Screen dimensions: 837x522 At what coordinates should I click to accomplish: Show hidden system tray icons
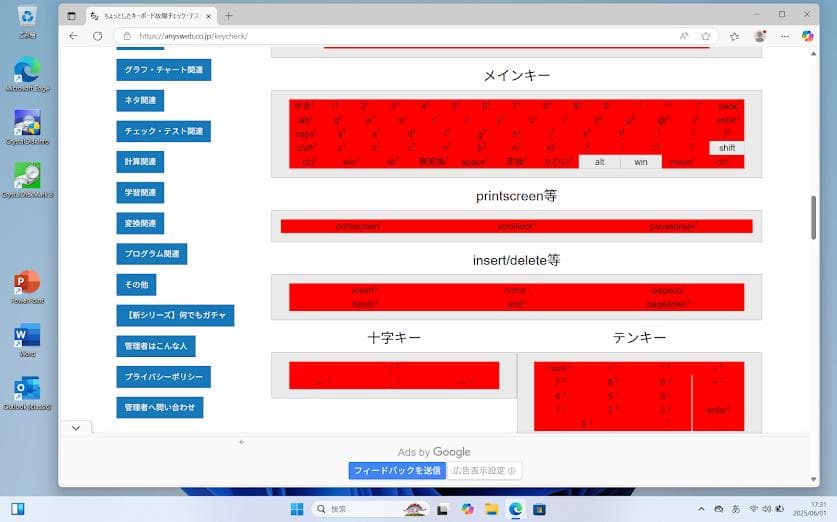click(701, 509)
